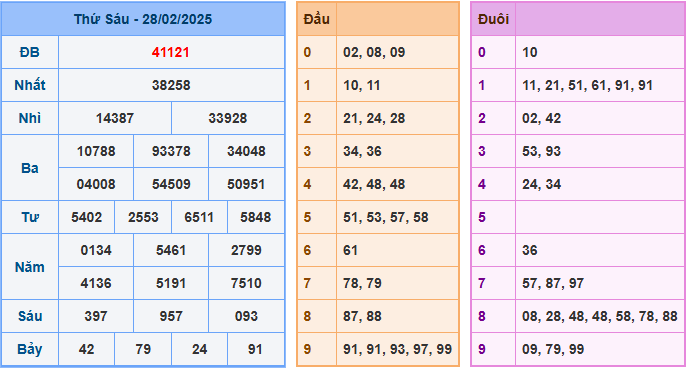Select Đuôi values 57, 87, 97
The height and width of the screenshot is (369, 688).
point(553,283)
